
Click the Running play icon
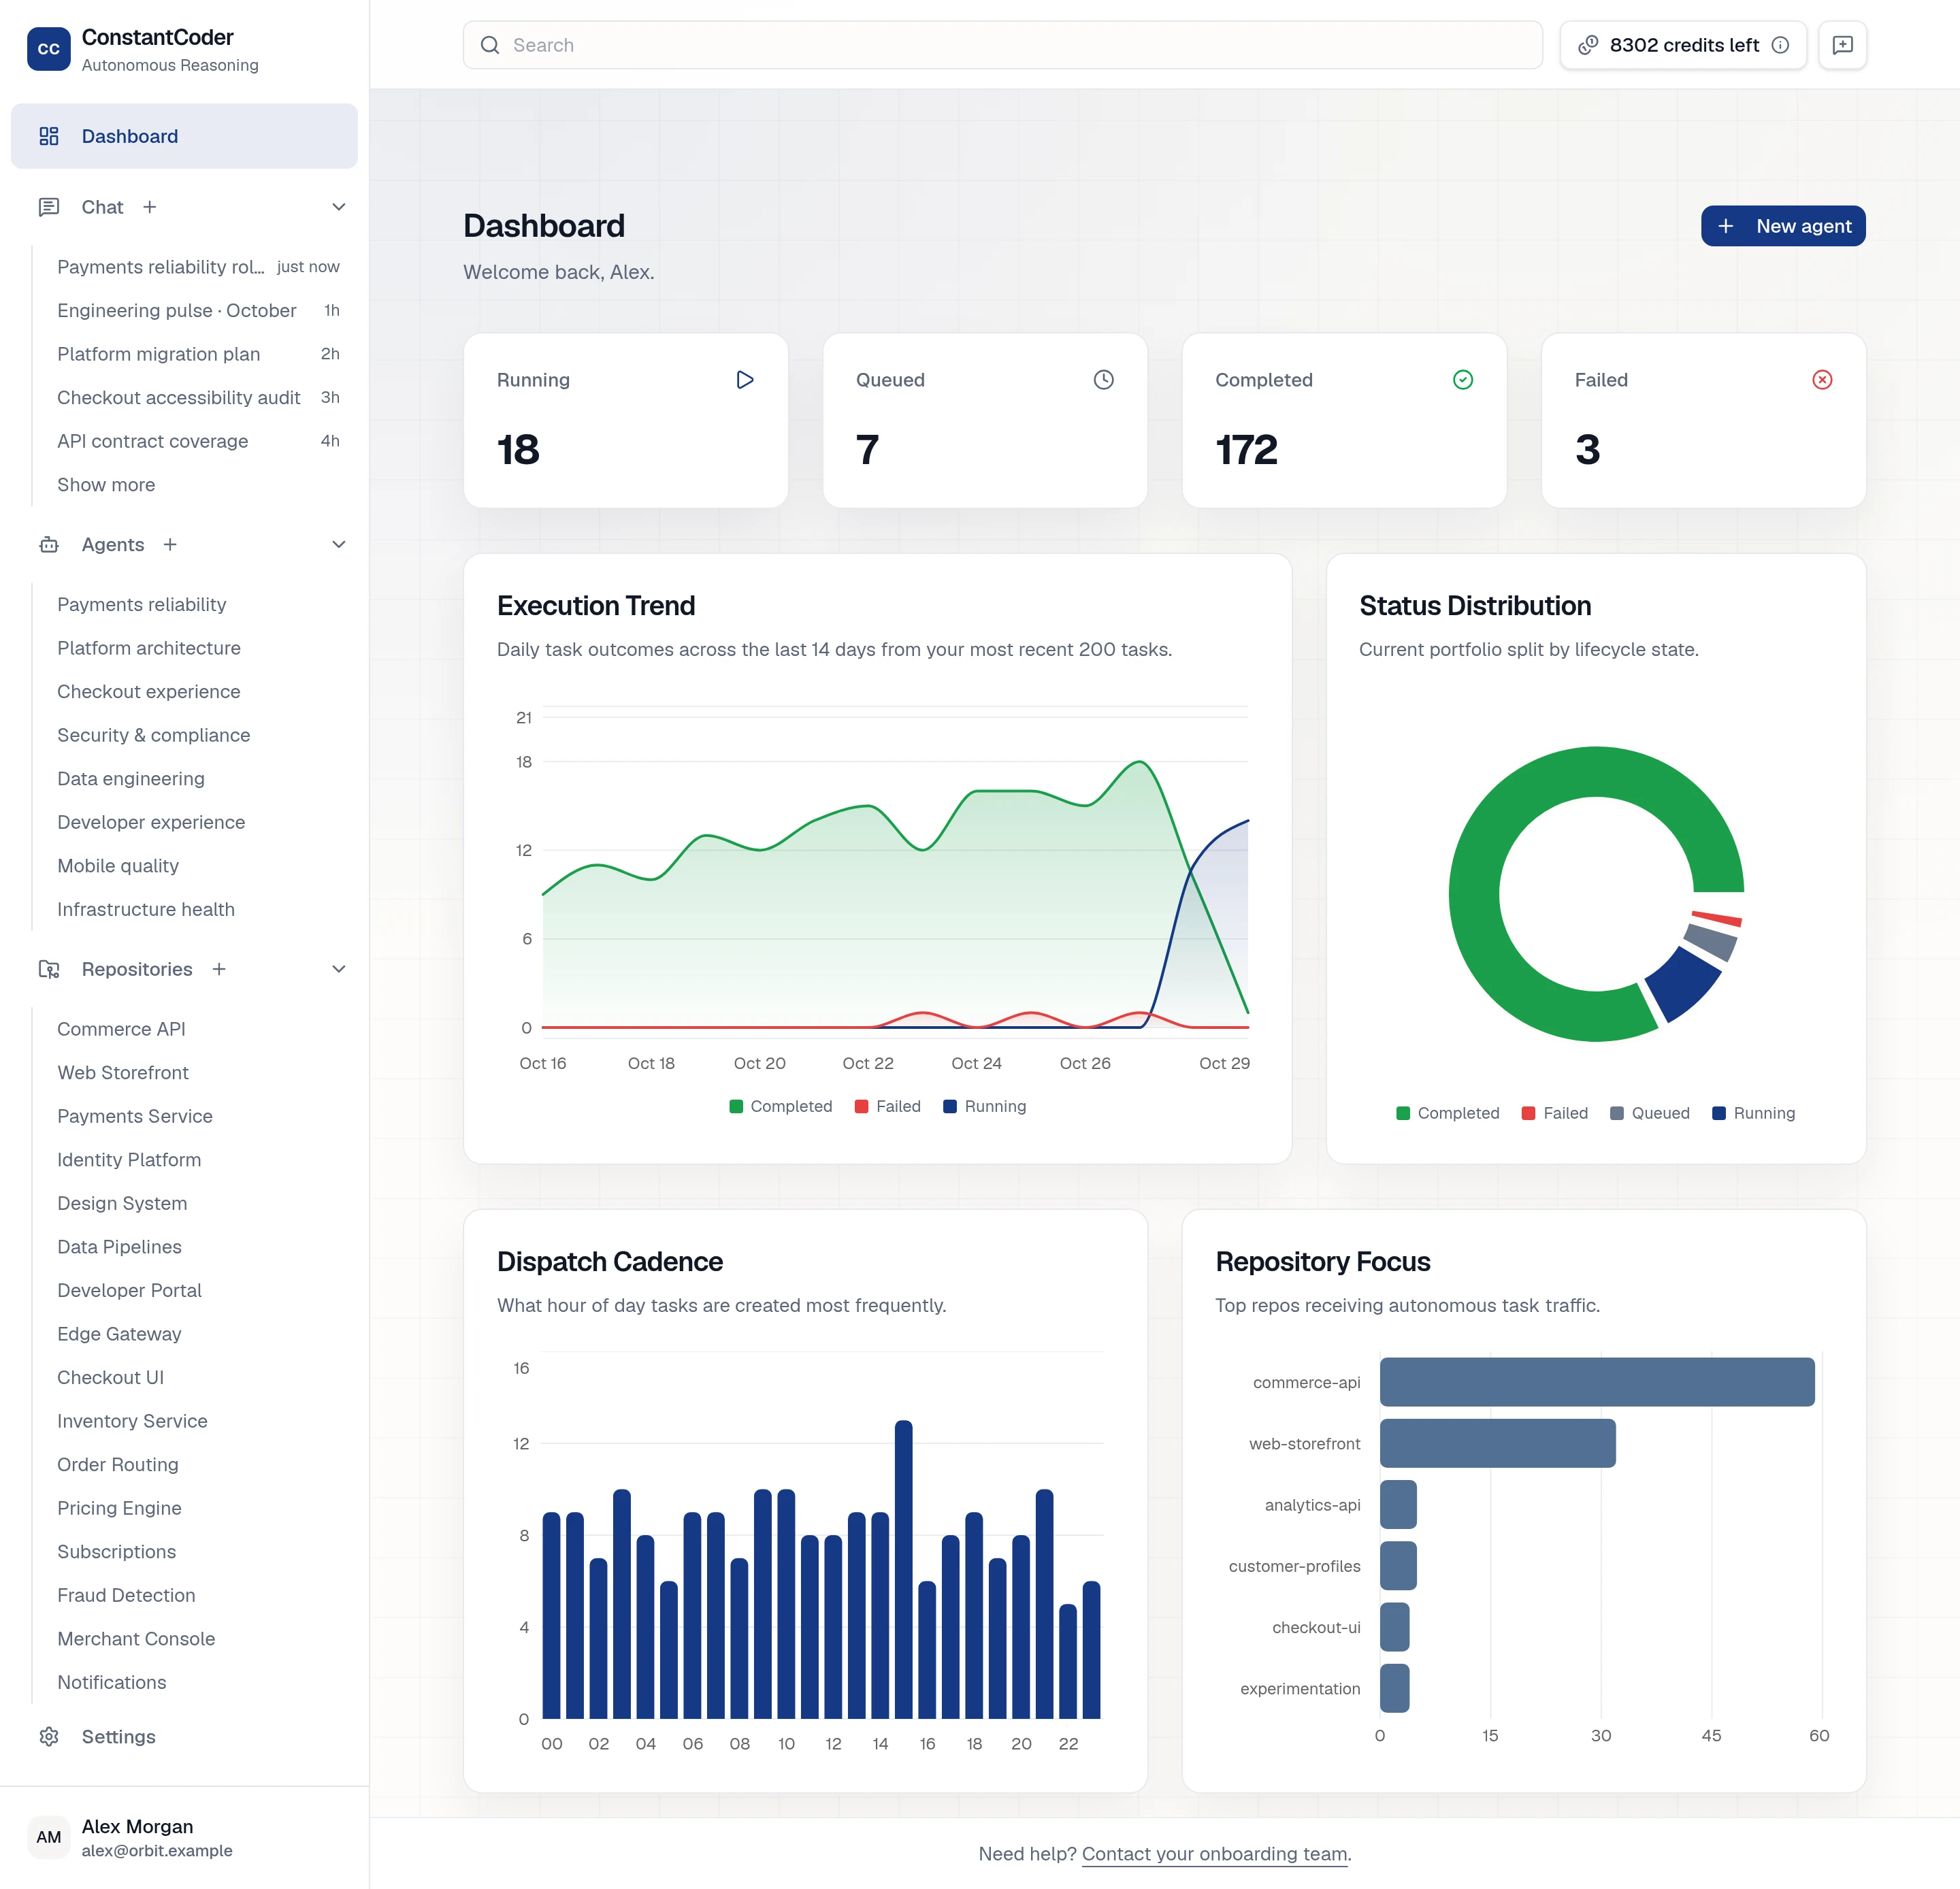pos(745,380)
